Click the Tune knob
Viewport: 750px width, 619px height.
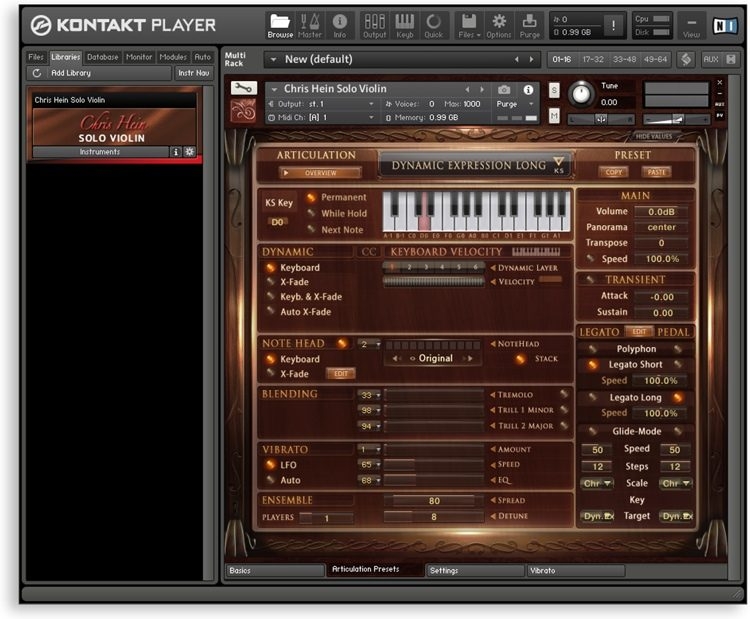click(581, 94)
